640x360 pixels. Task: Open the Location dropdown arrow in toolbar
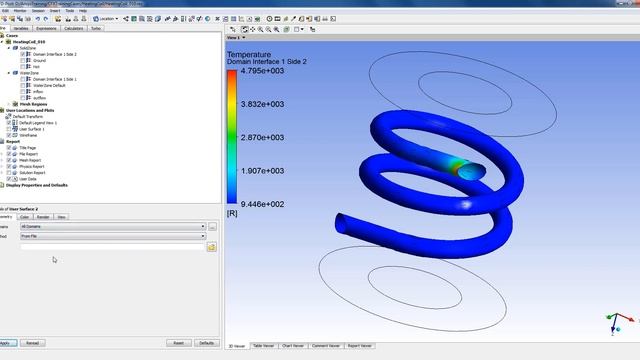click(117, 19)
